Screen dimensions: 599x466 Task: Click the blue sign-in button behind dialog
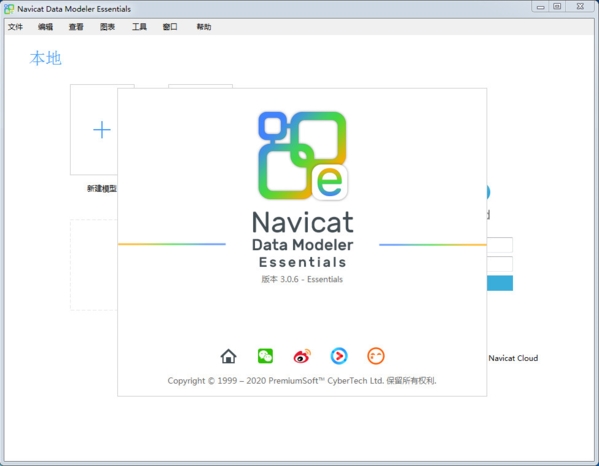pyautogui.click(x=500, y=283)
